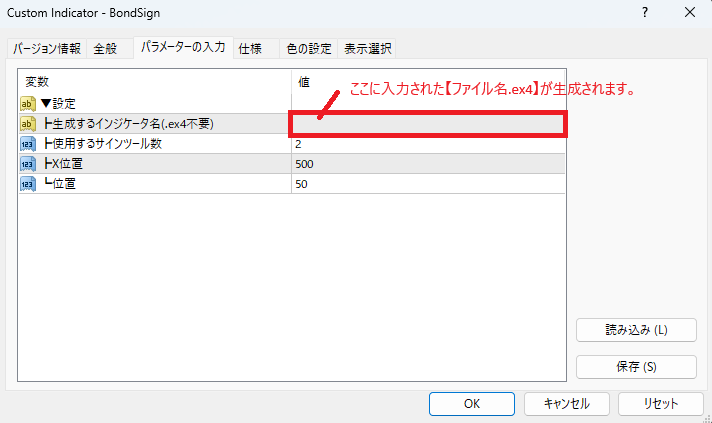Click the リセット button
This screenshot has height=423, width=712.
pos(661,403)
